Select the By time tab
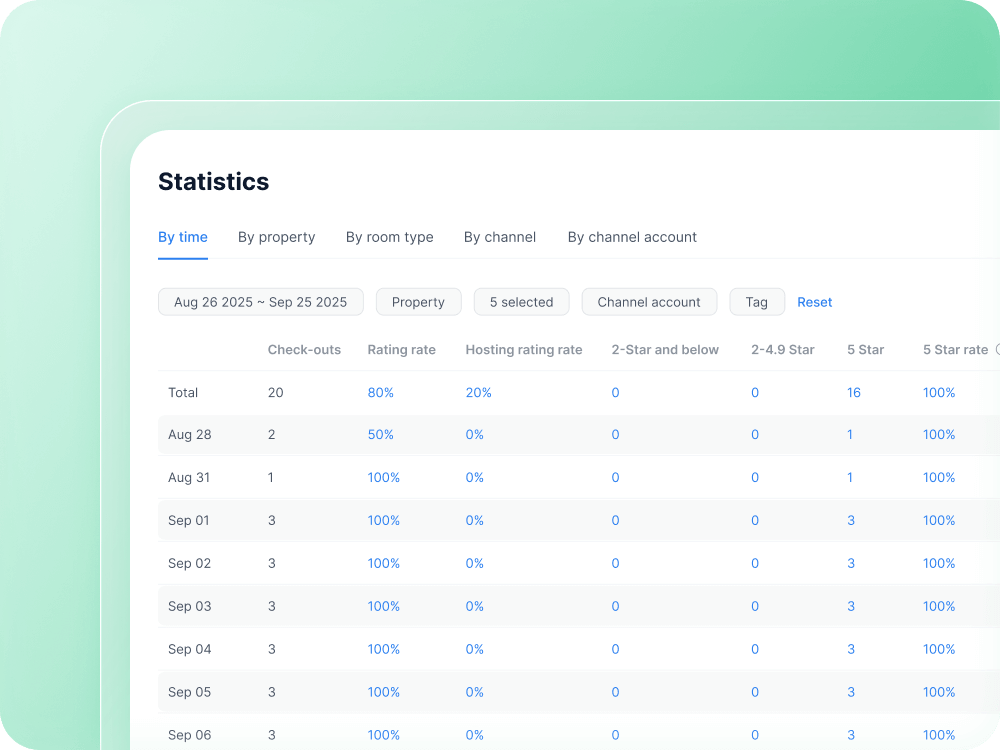 pyautogui.click(x=183, y=237)
